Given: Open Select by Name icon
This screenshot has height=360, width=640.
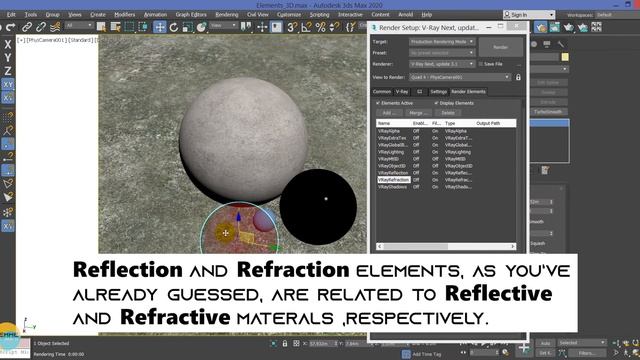Looking at the screenshot, I should [116, 27].
